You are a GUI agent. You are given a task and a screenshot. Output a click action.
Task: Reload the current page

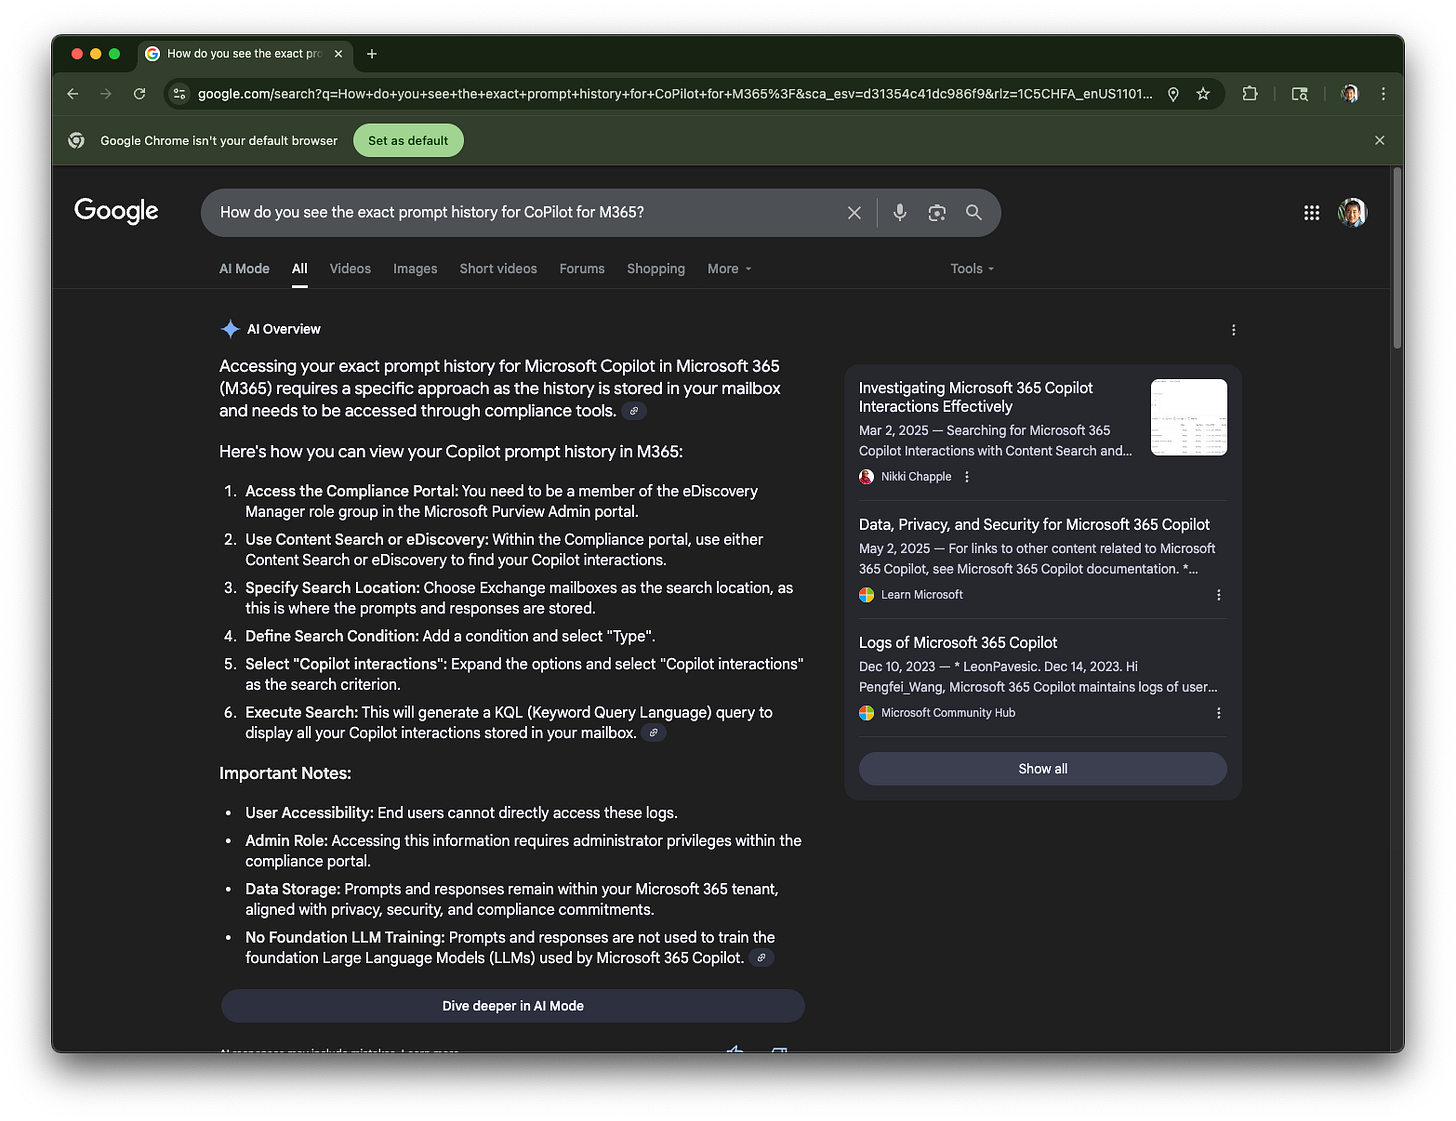140,94
